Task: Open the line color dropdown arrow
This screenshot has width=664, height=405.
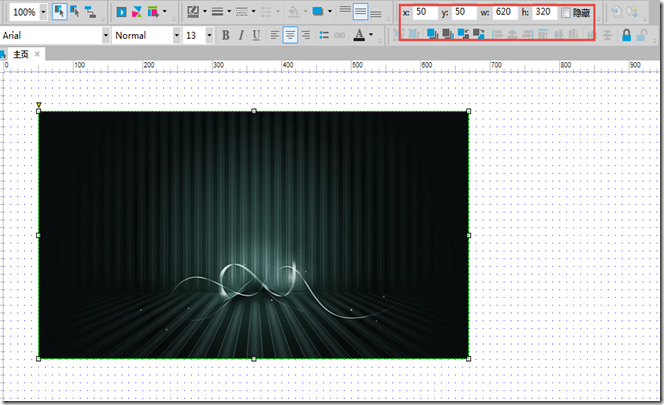Action: pyautogui.click(x=205, y=11)
